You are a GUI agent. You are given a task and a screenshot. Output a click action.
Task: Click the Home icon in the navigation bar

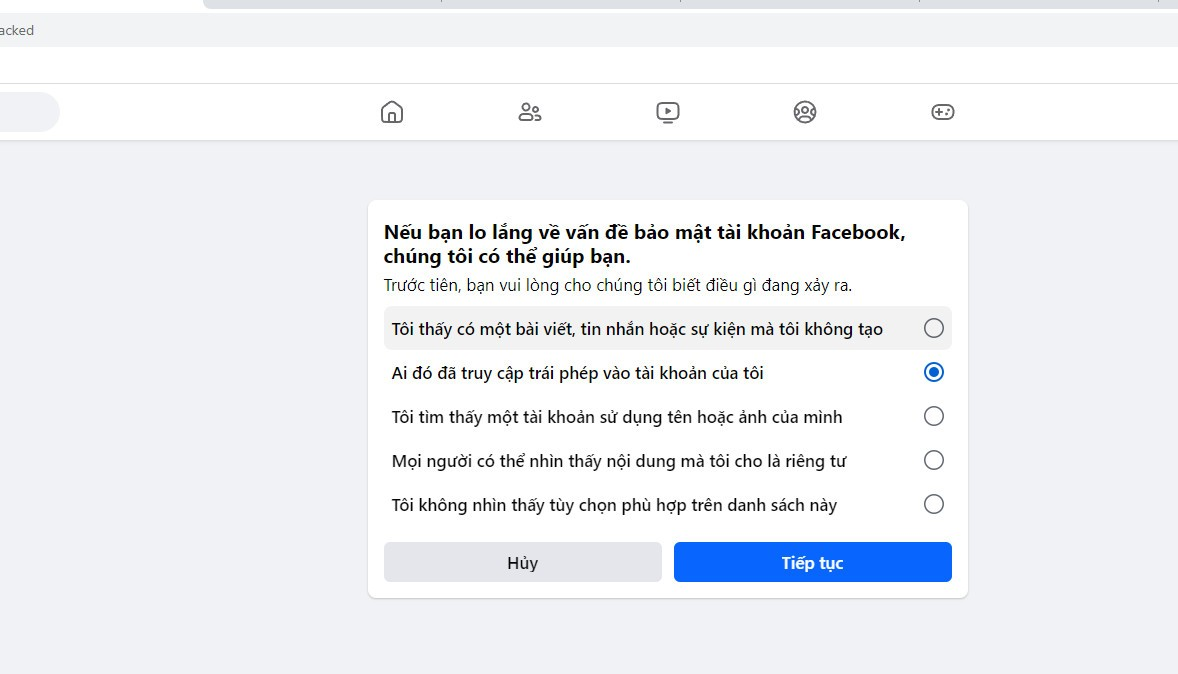point(391,111)
